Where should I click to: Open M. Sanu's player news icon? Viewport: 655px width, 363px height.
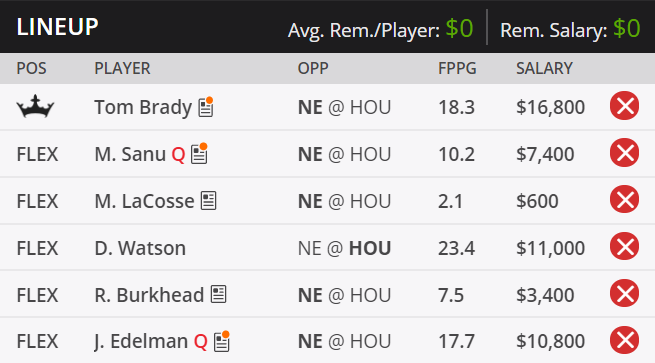click(x=199, y=154)
